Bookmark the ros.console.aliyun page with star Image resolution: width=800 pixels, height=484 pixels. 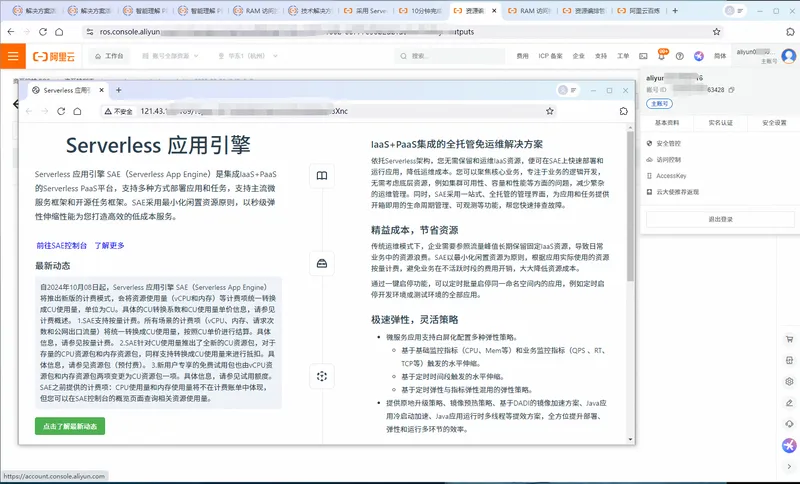pyautogui.click(x=716, y=32)
